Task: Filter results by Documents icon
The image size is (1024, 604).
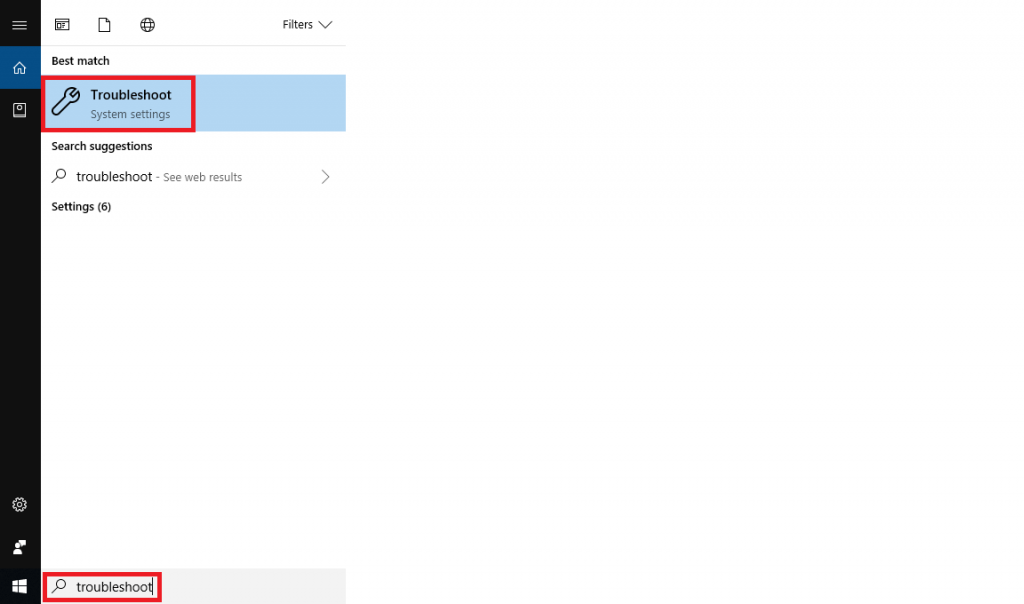Action: [104, 25]
